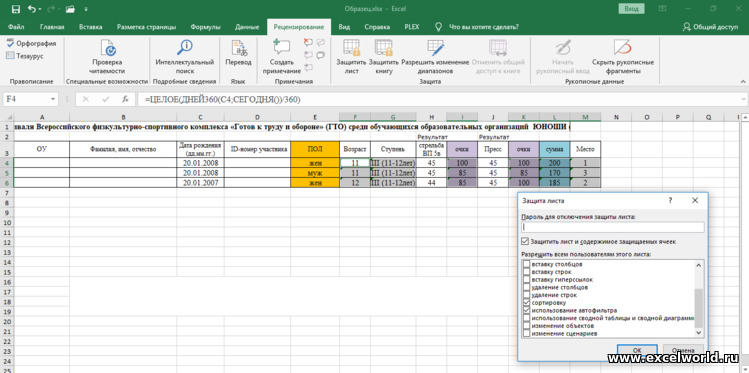
Task: Open file via the folder icon in quick access toolbar
Action: (70, 9)
